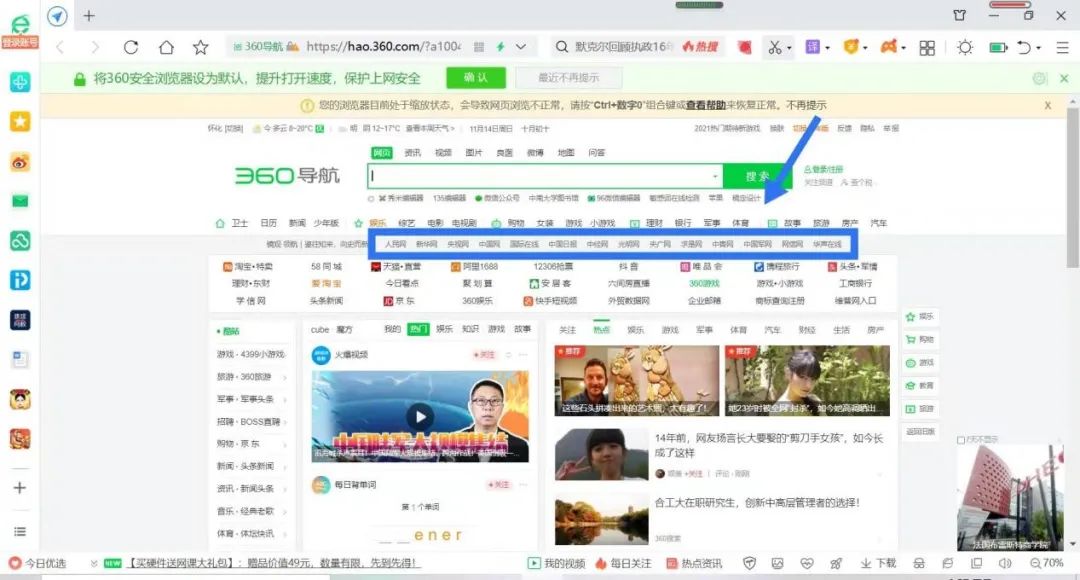Open the browser main menu hamburger icon
Screen dimensions: 1080x580
pyautogui.click(x=1063, y=48)
